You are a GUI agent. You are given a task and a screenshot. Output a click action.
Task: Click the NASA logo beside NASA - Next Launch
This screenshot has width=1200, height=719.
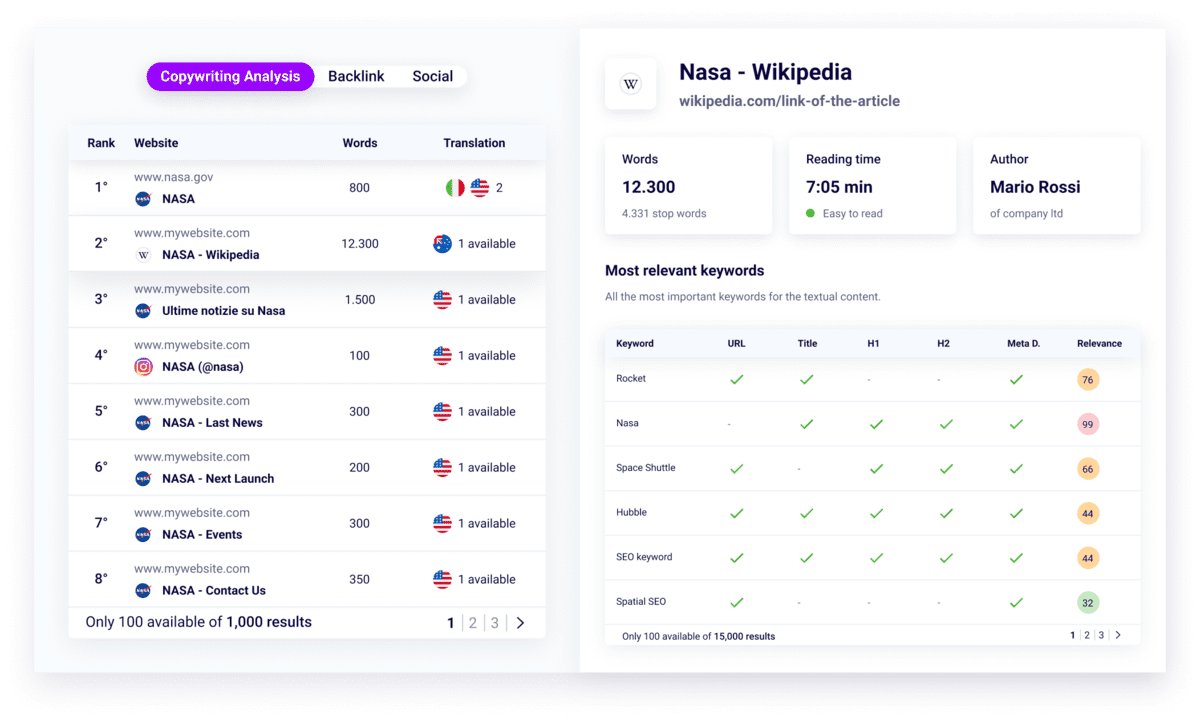click(x=143, y=479)
